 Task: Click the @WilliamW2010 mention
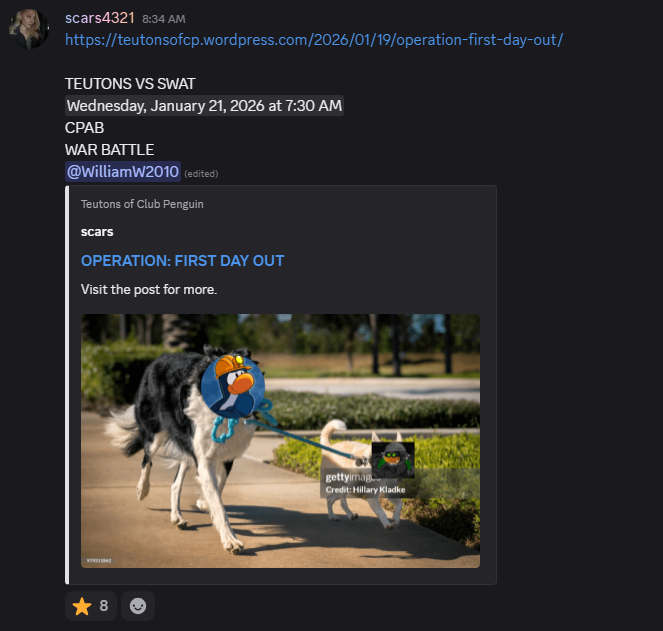[x=123, y=171]
